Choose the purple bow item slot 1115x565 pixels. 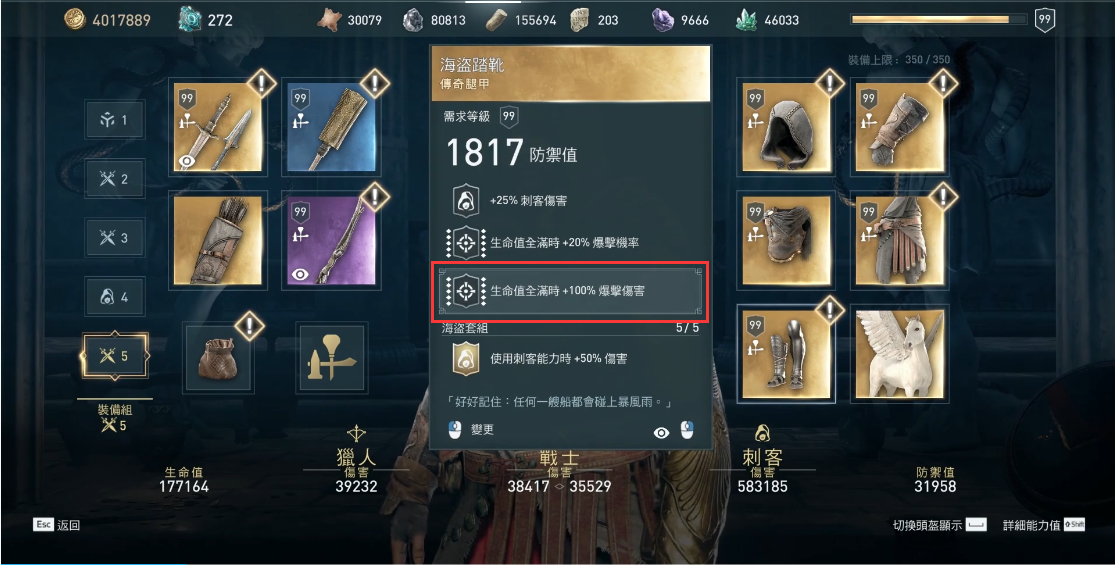tap(331, 241)
